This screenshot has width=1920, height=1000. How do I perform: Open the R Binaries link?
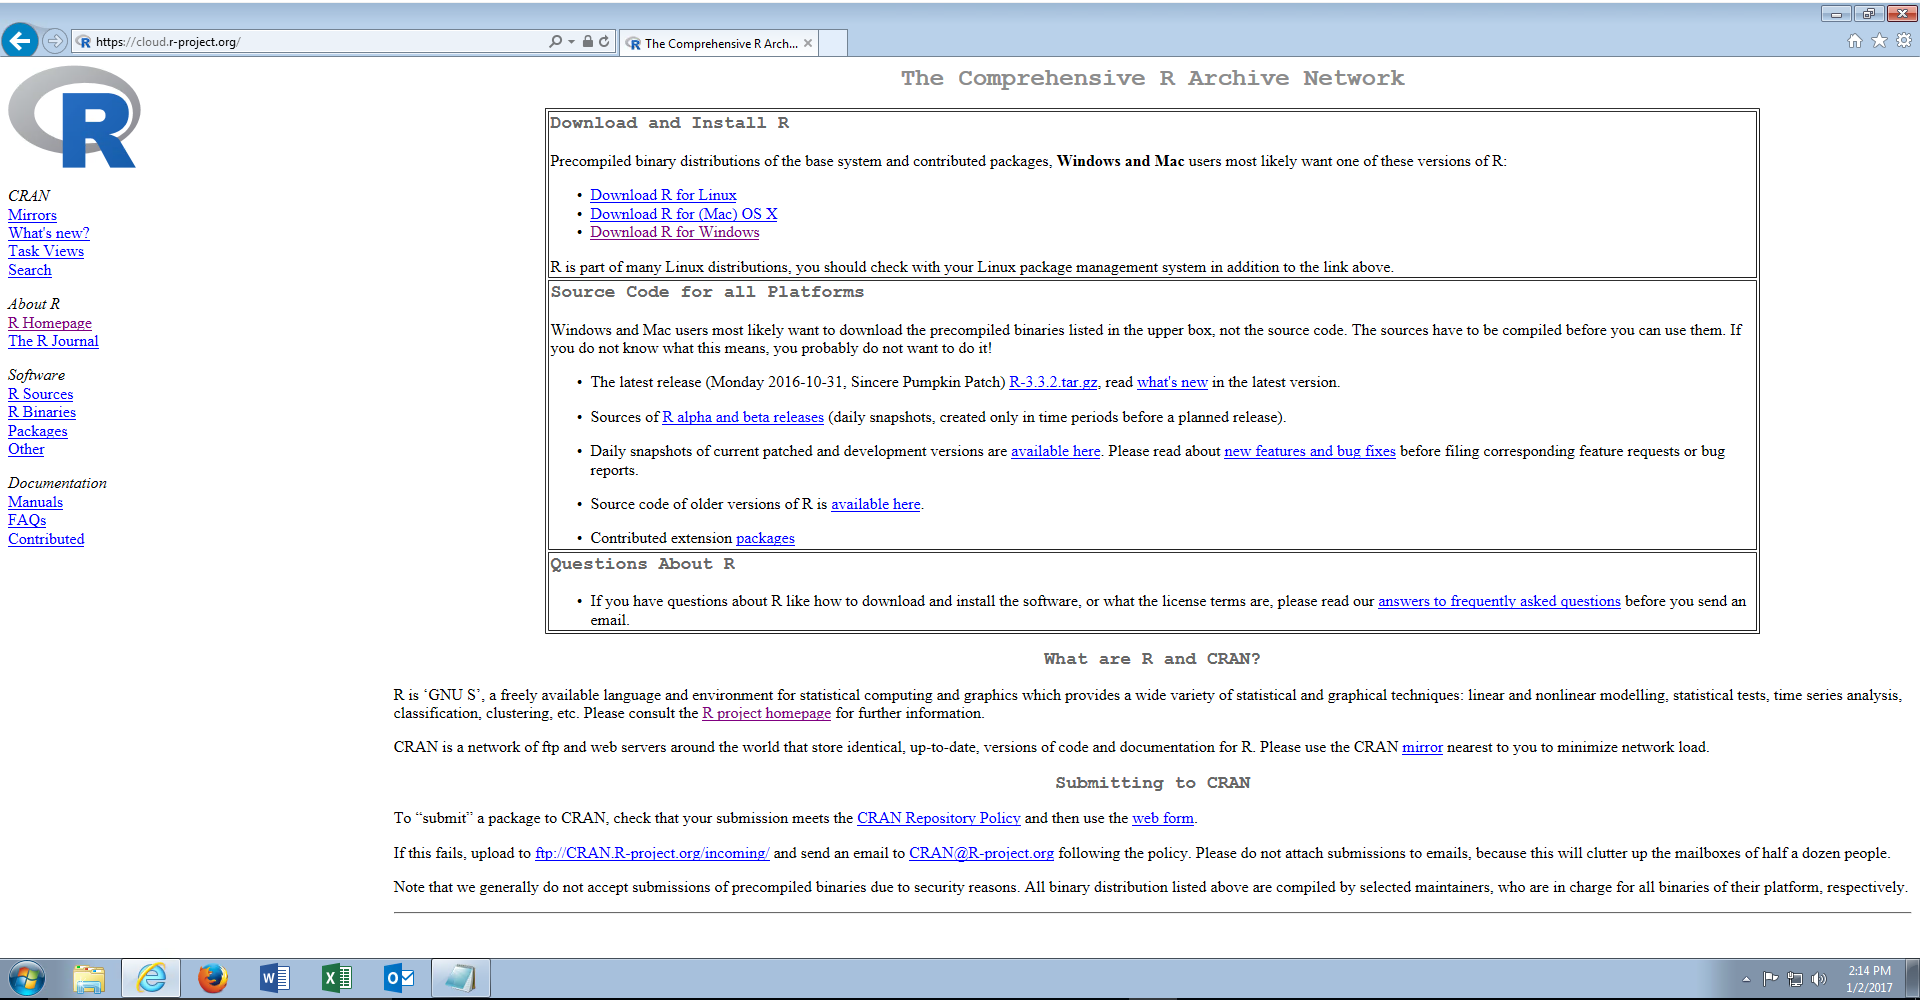42,412
